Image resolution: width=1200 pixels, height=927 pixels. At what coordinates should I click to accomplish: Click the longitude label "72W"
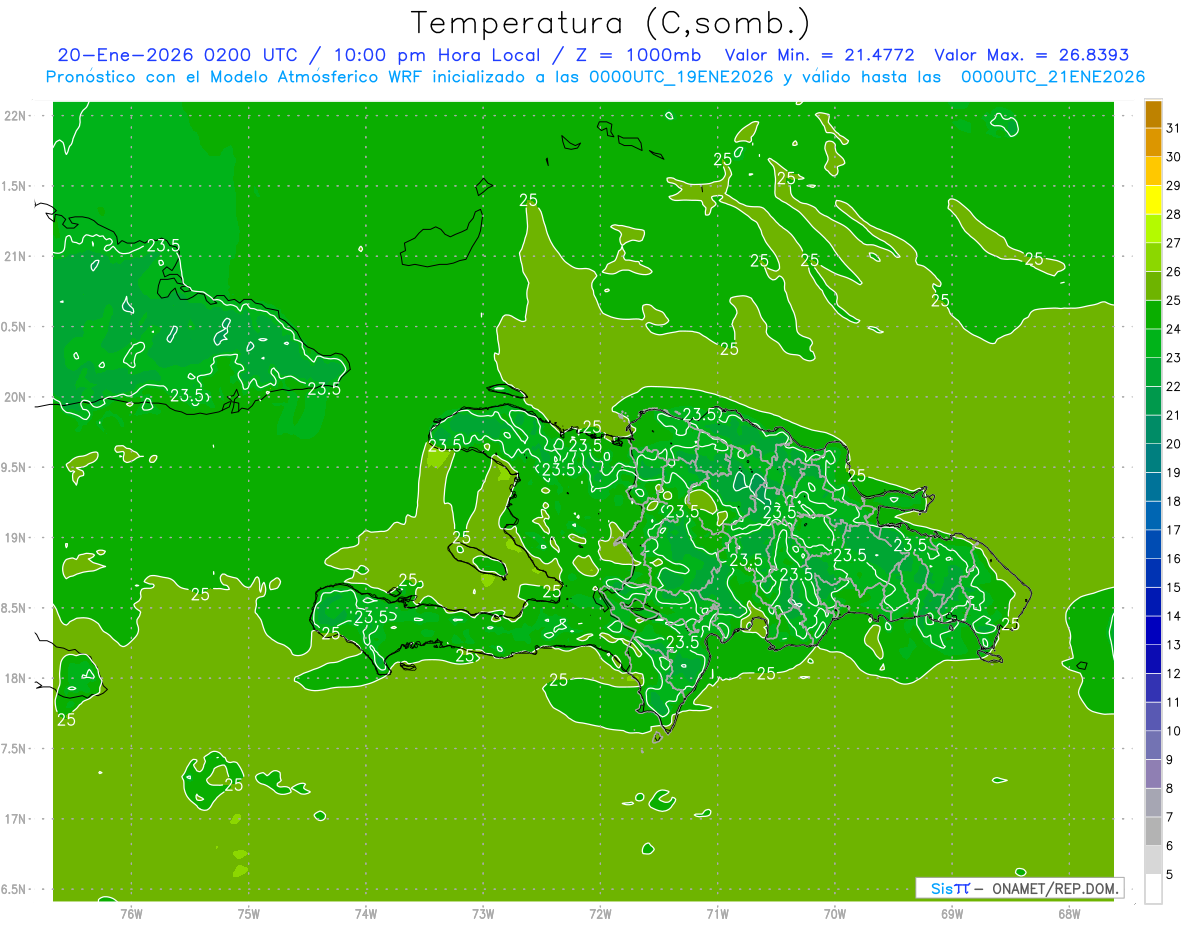coord(601,913)
